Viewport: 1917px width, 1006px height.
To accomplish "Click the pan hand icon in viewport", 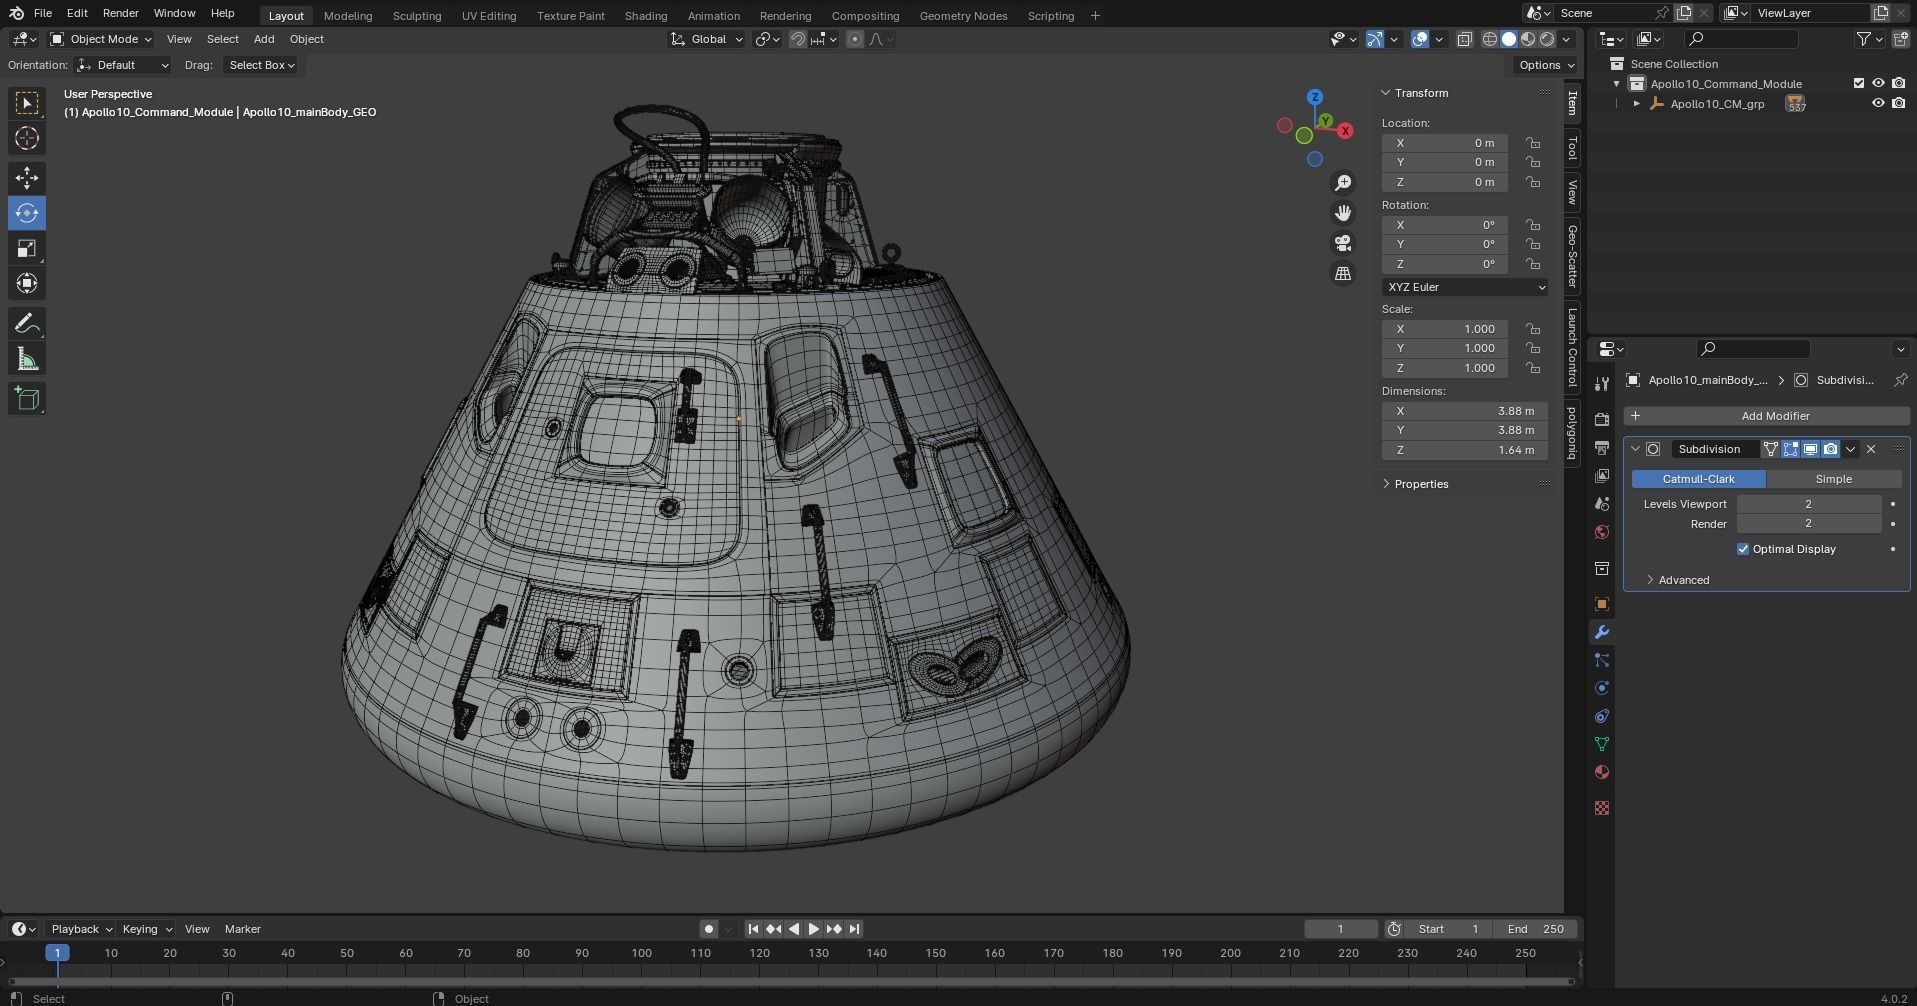I will pos(1343,213).
